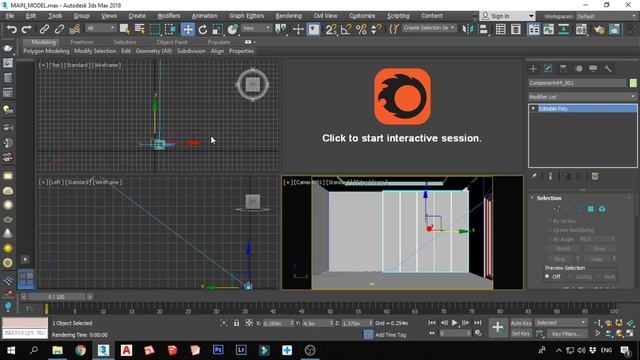Viewport: 640px width, 360px height.
Task: Open the Motion command panel tab
Action: click(x=578, y=69)
